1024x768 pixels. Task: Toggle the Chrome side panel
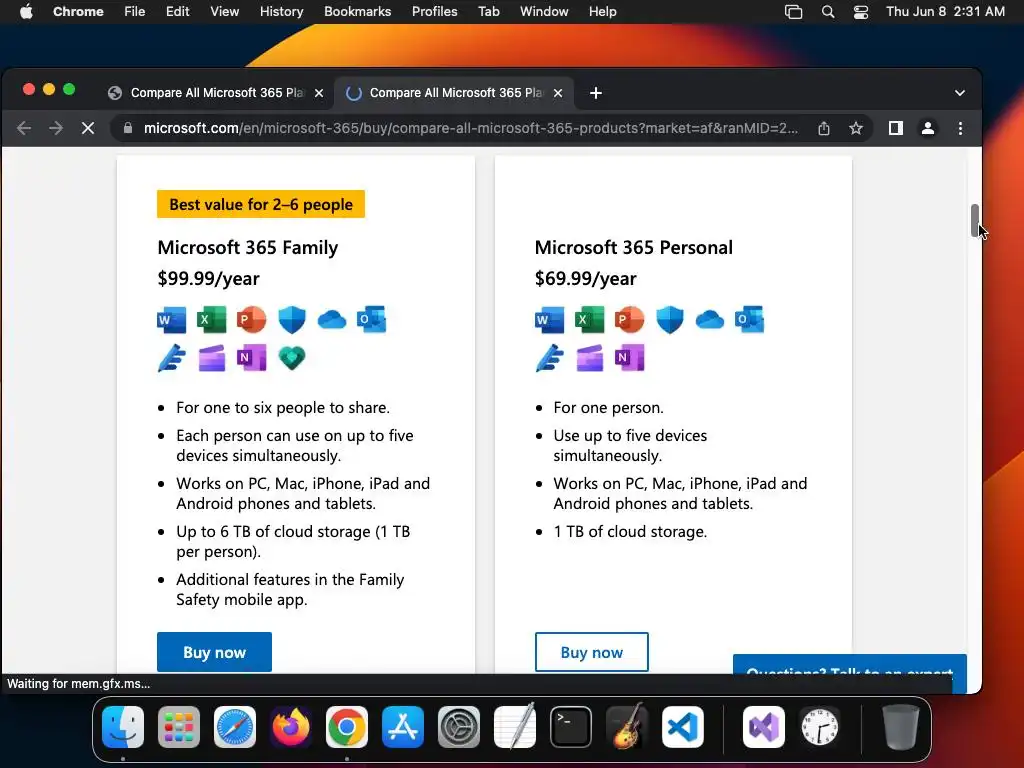coord(896,129)
